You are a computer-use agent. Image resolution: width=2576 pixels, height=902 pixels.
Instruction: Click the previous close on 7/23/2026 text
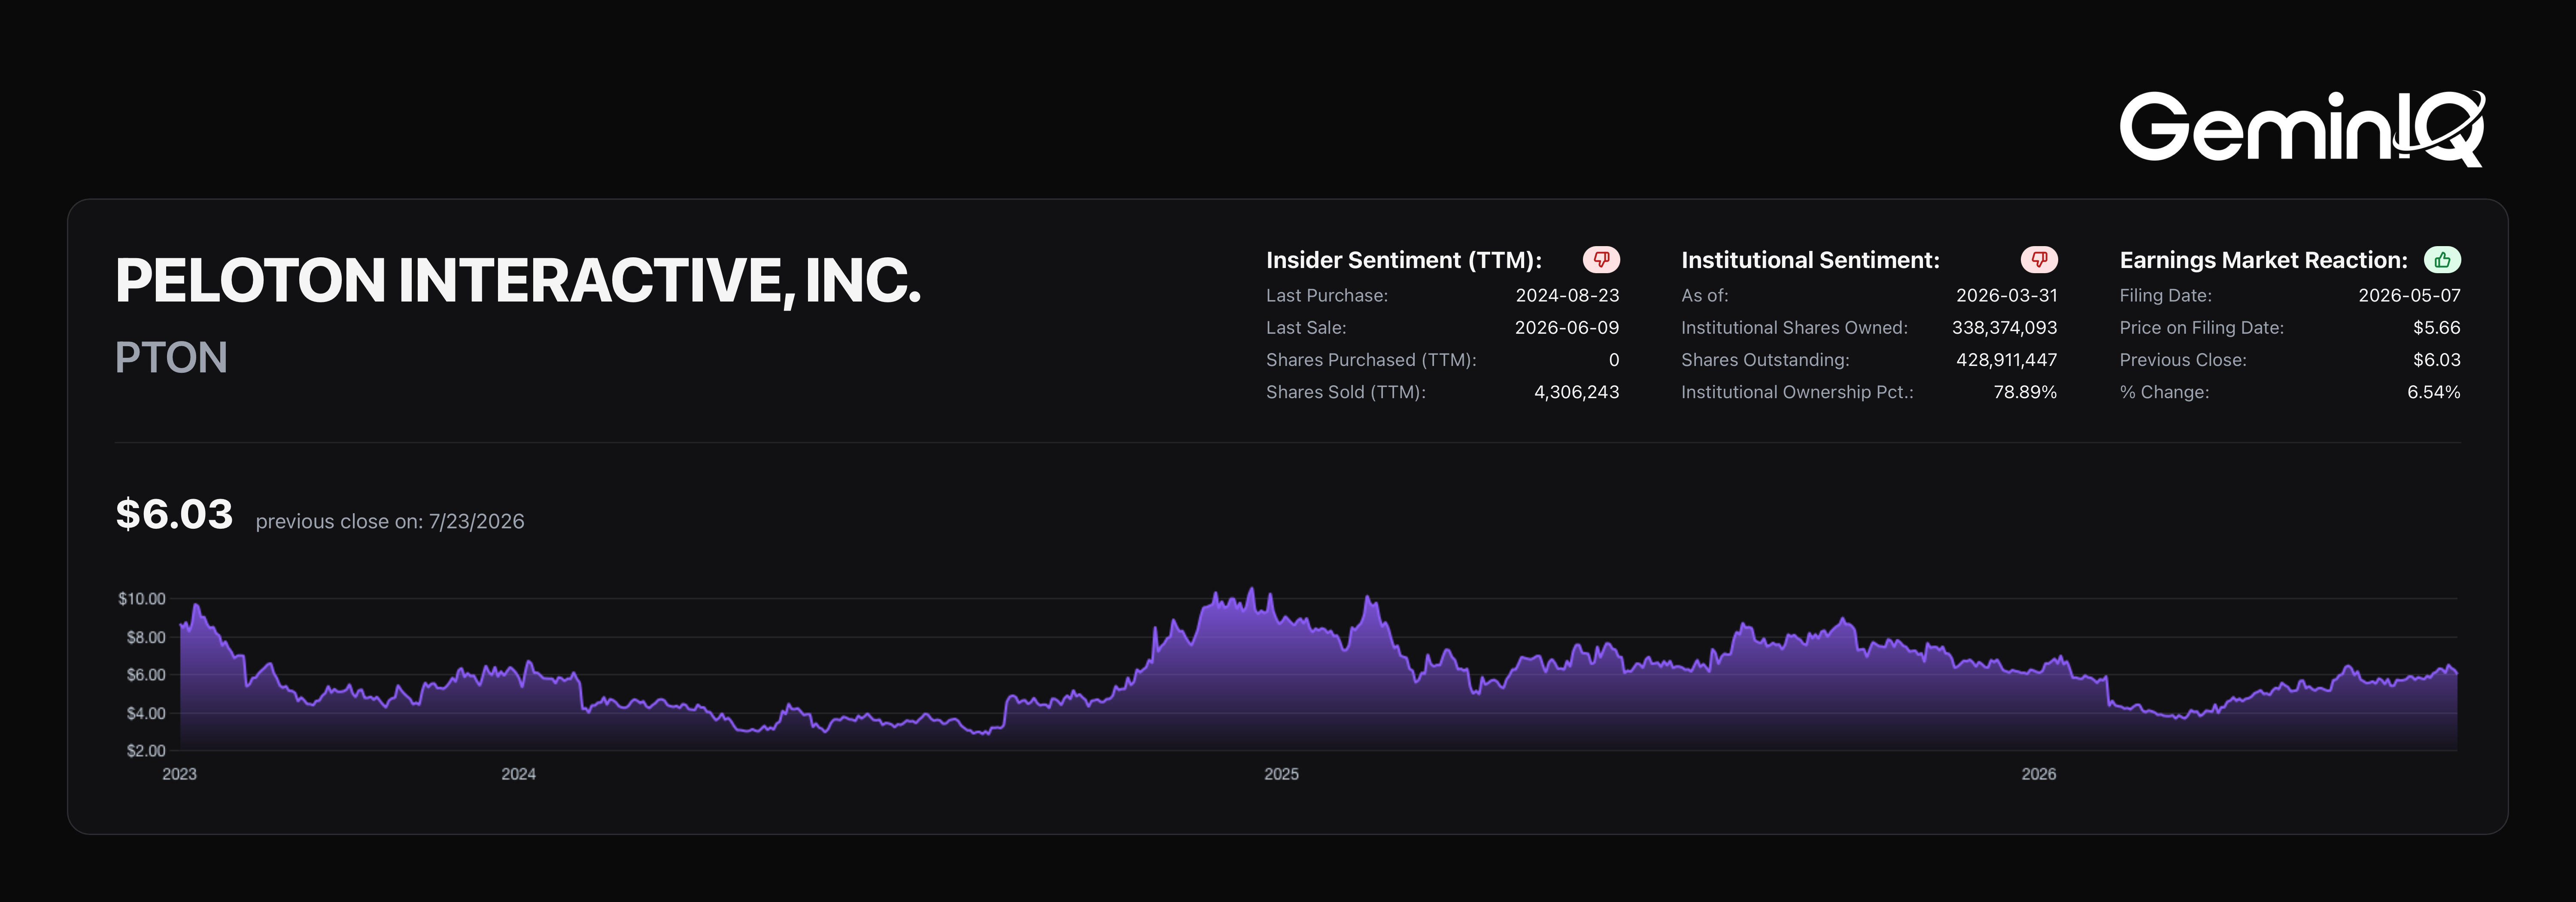pyautogui.click(x=390, y=521)
